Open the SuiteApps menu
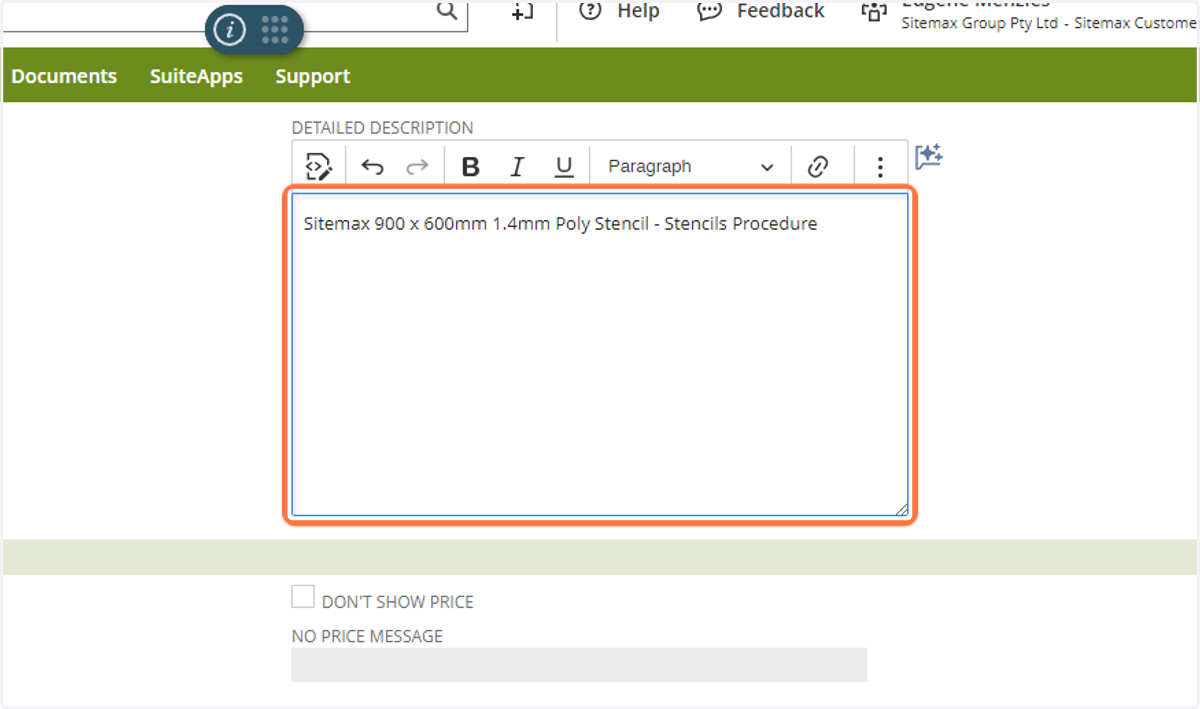This screenshot has height=709, width=1200. click(196, 76)
